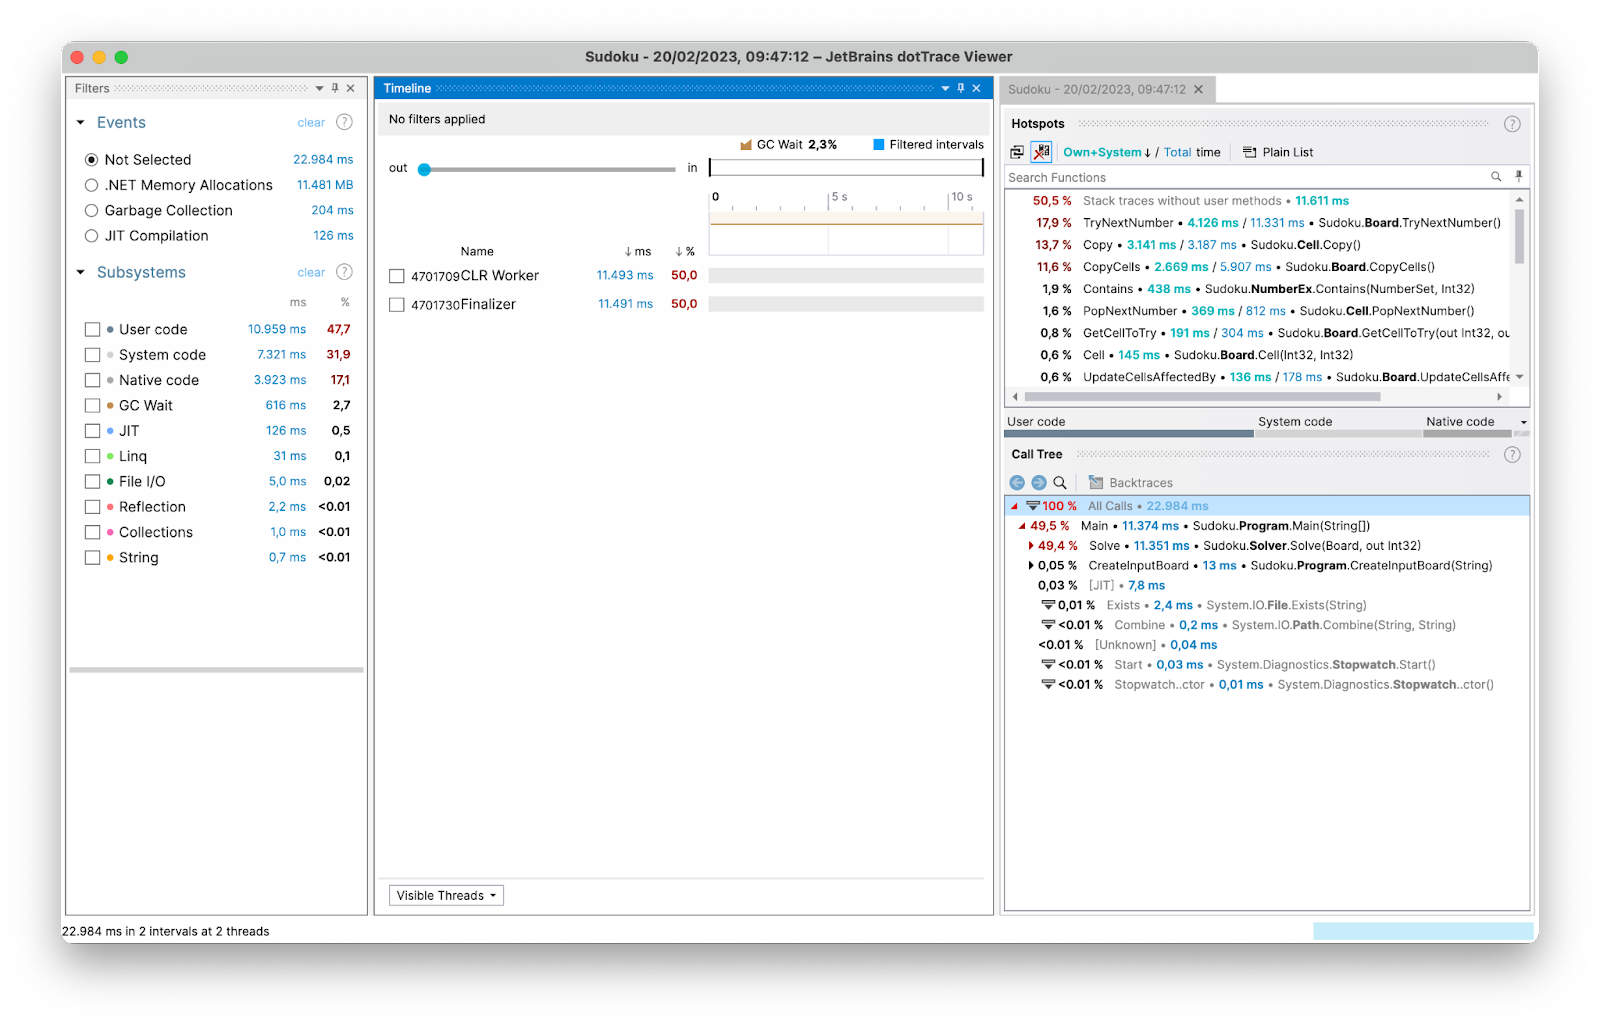
Task: Clear the Events filter
Action: tap(311, 123)
